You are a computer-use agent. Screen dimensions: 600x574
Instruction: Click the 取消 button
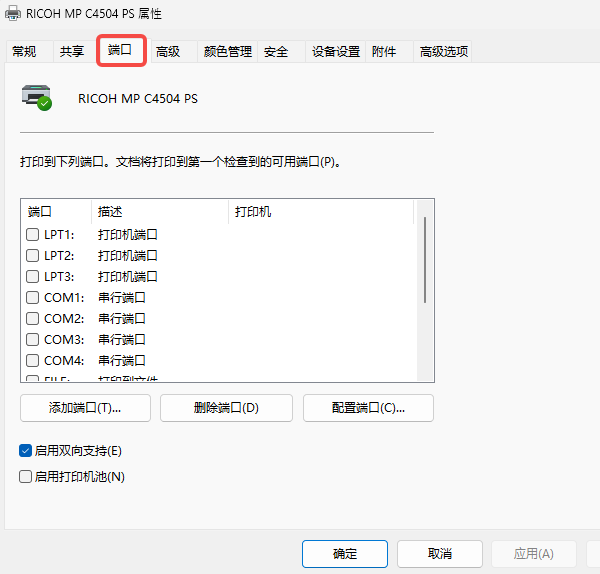pos(440,554)
